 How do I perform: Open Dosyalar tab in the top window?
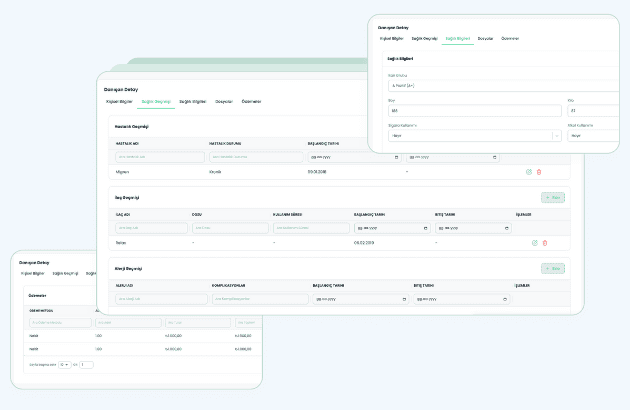pos(486,38)
